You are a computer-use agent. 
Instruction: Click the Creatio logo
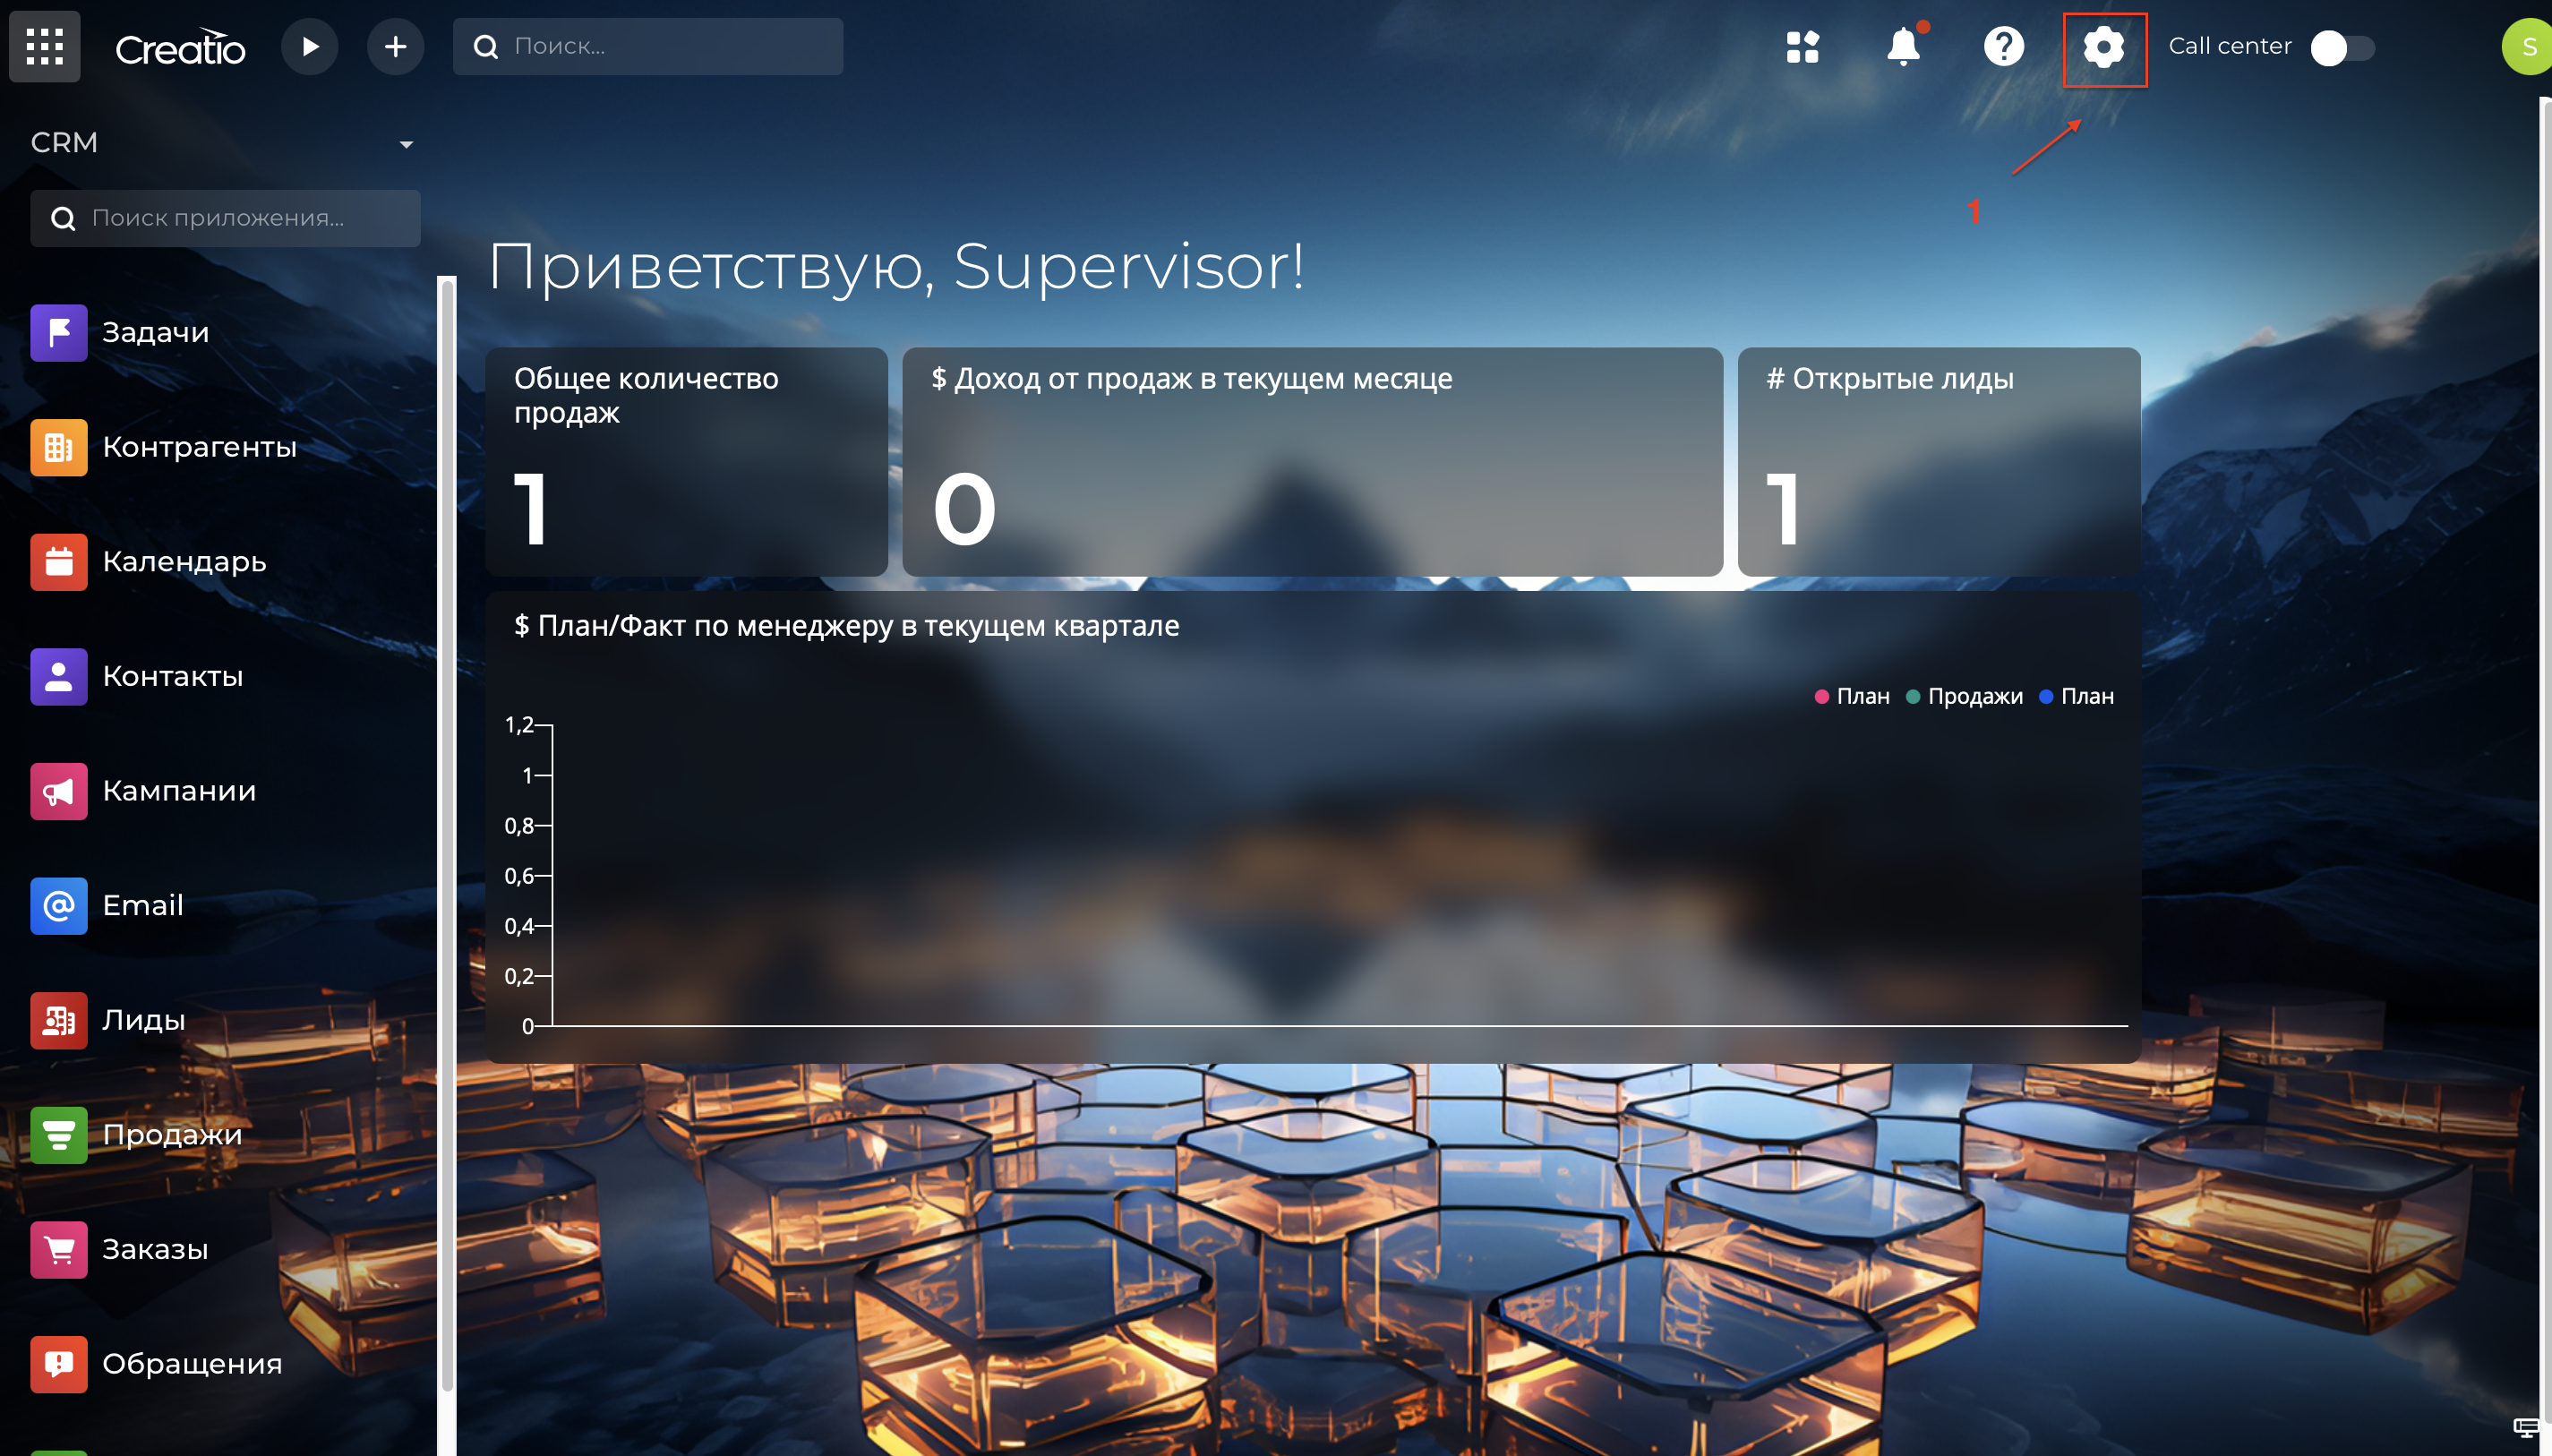click(x=180, y=47)
